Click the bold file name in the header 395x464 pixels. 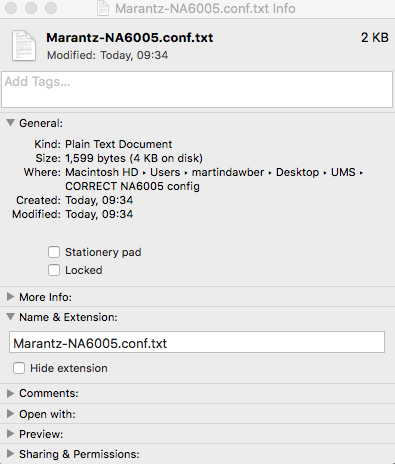click(x=130, y=37)
